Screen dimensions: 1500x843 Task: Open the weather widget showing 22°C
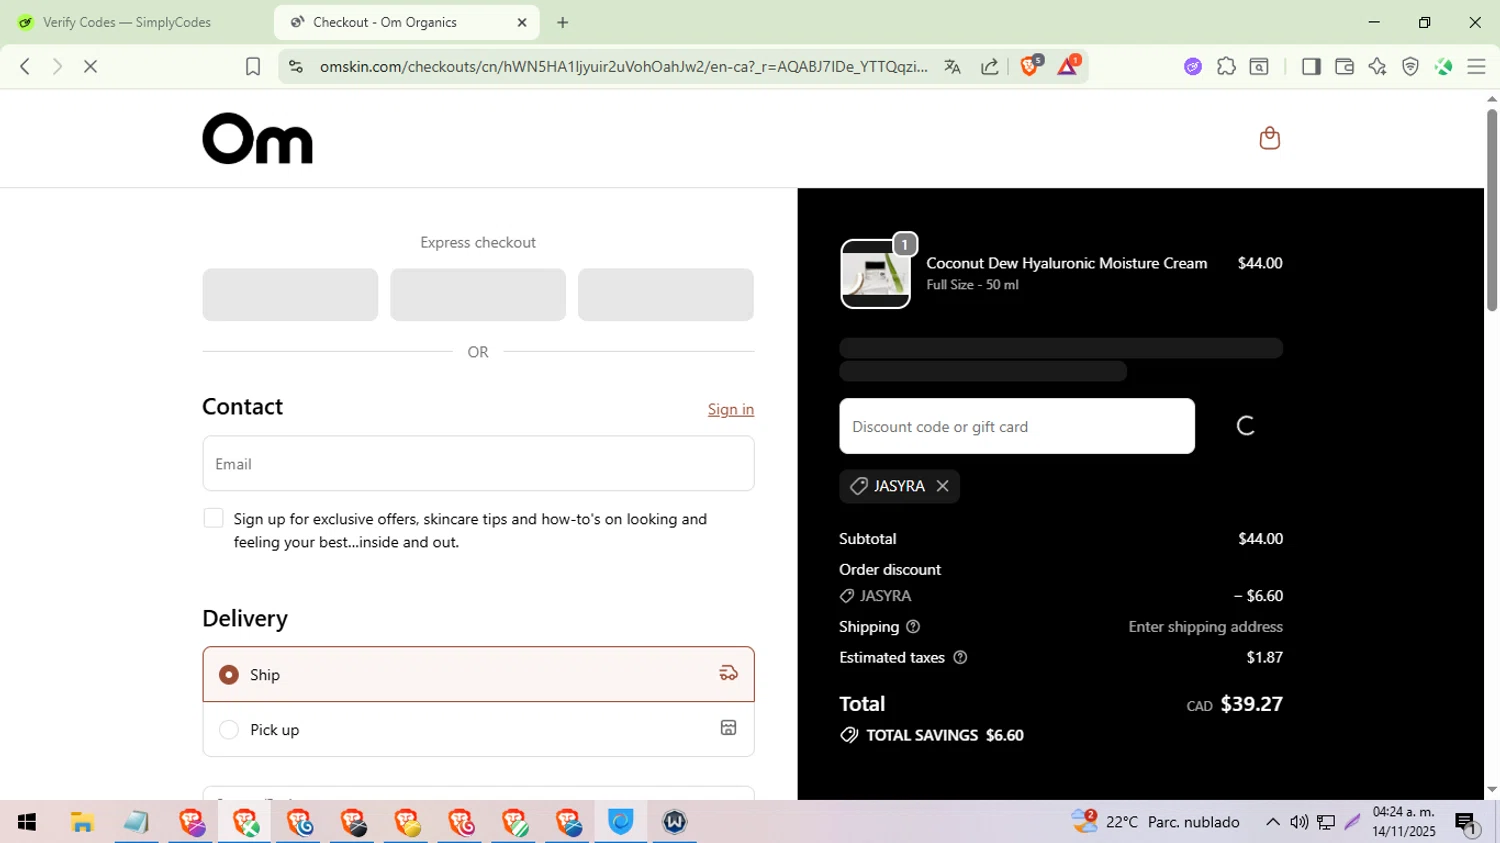(x=1155, y=822)
